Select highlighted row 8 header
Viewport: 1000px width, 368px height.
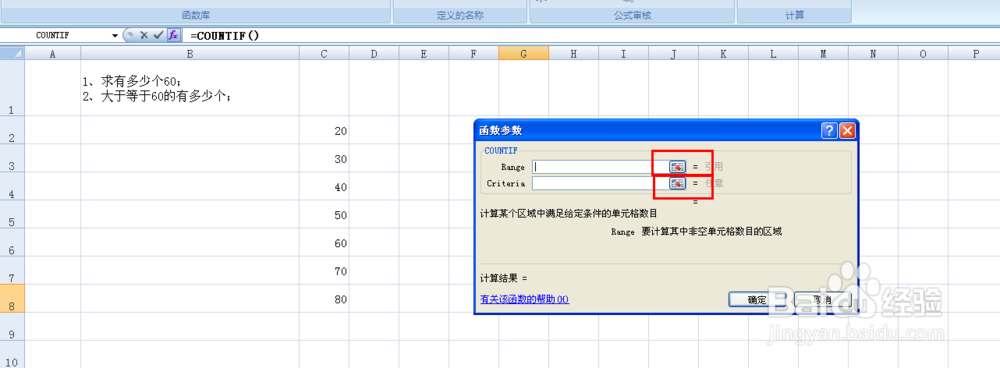[x=12, y=298]
